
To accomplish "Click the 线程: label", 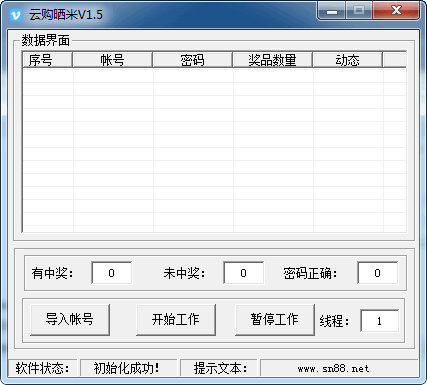I will coord(334,321).
